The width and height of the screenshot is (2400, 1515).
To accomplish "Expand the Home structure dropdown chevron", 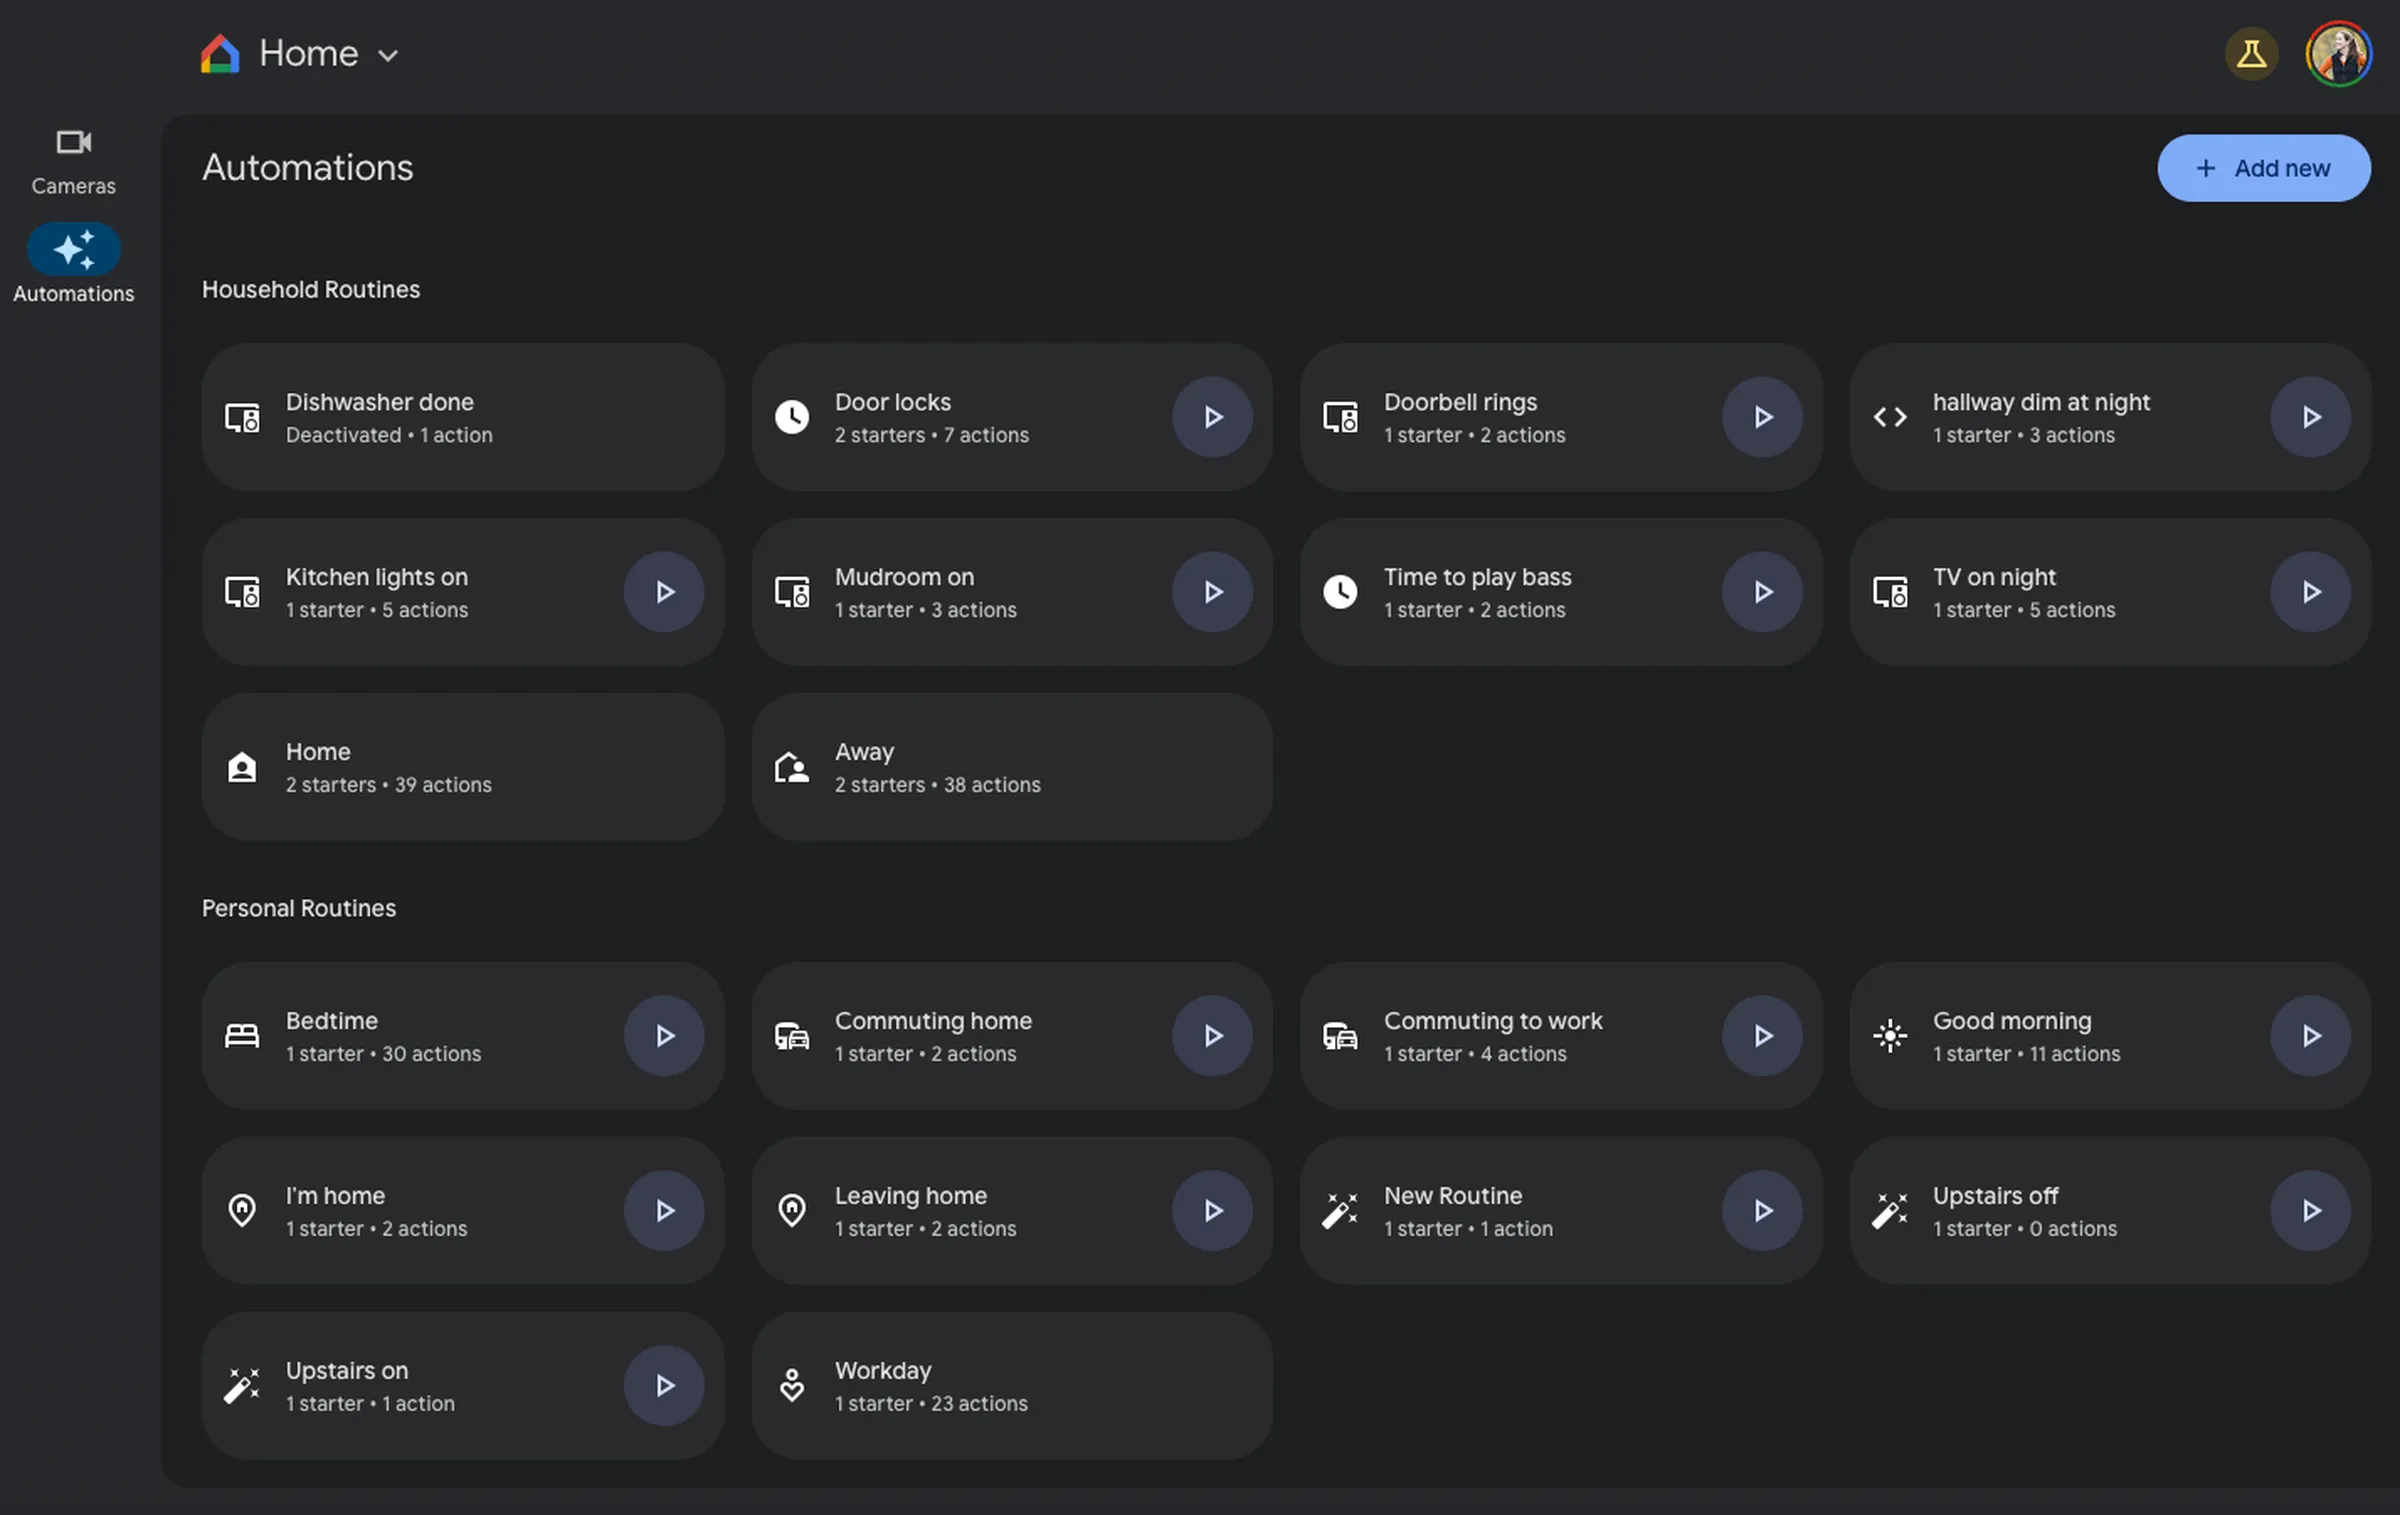I will coord(389,56).
